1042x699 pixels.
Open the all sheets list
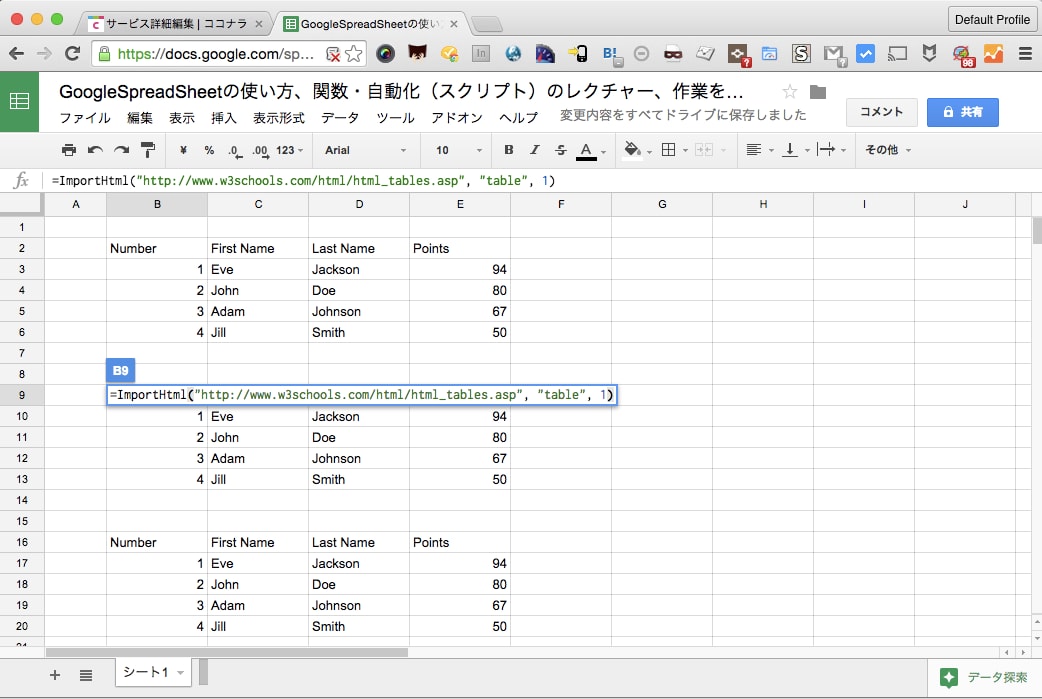[86, 675]
